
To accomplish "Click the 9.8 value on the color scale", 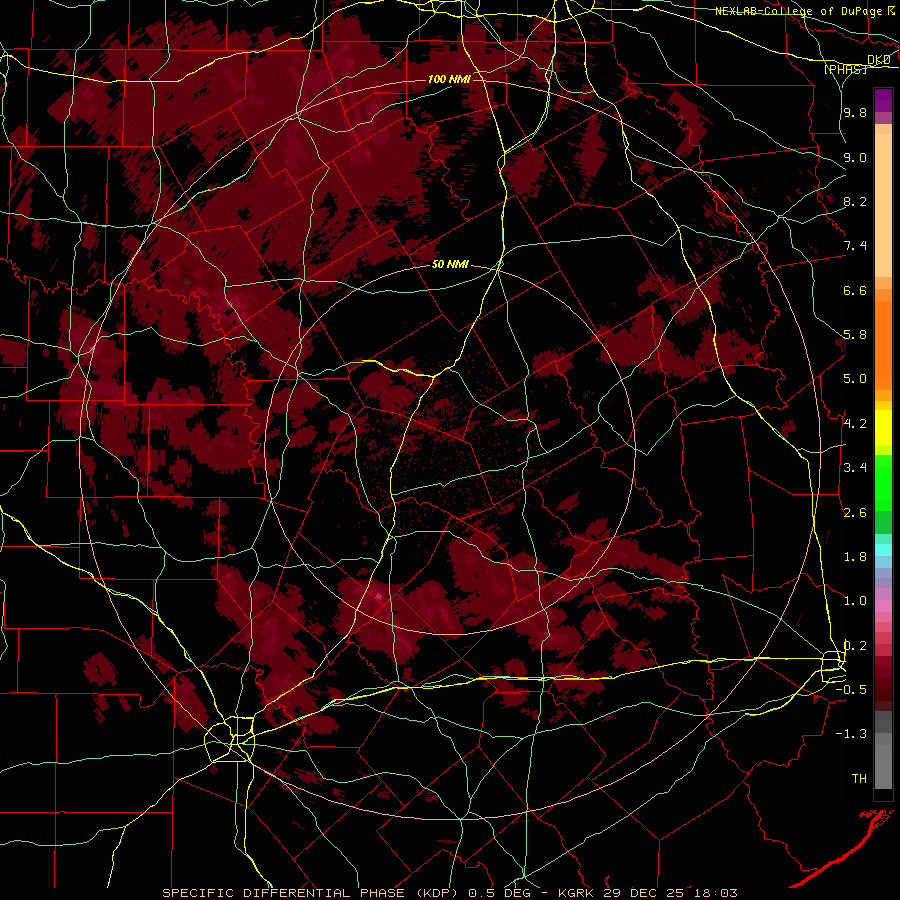I will click(x=855, y=112).
